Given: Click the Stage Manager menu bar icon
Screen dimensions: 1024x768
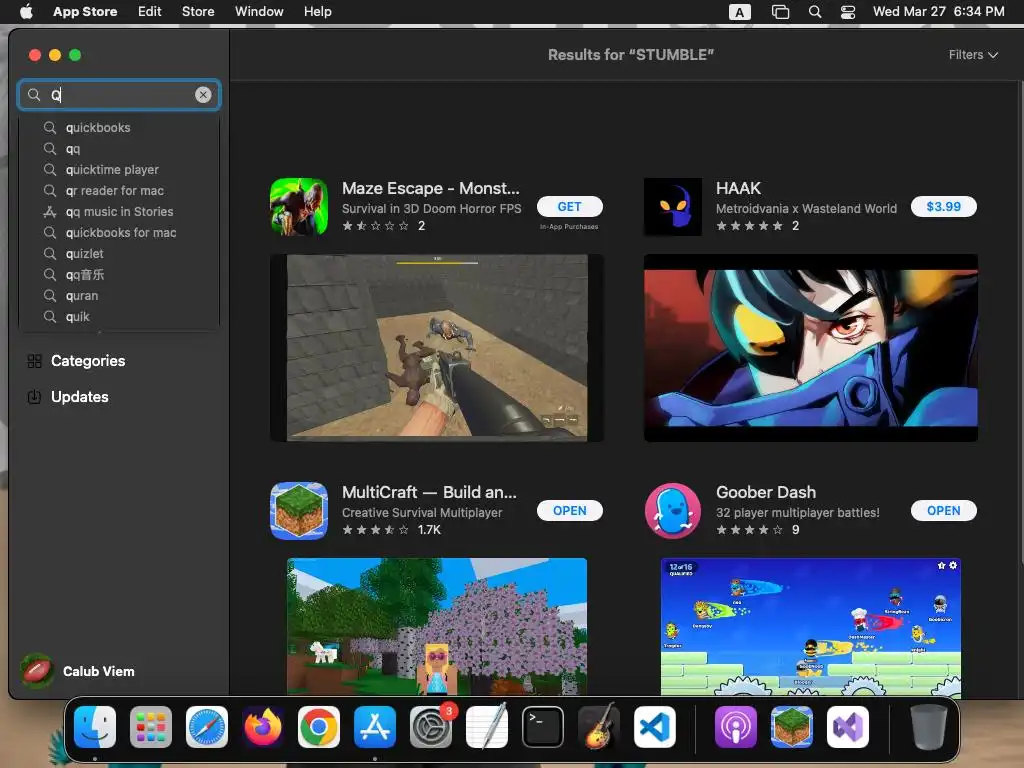Looking at the screenshot, I should [780, 12].
